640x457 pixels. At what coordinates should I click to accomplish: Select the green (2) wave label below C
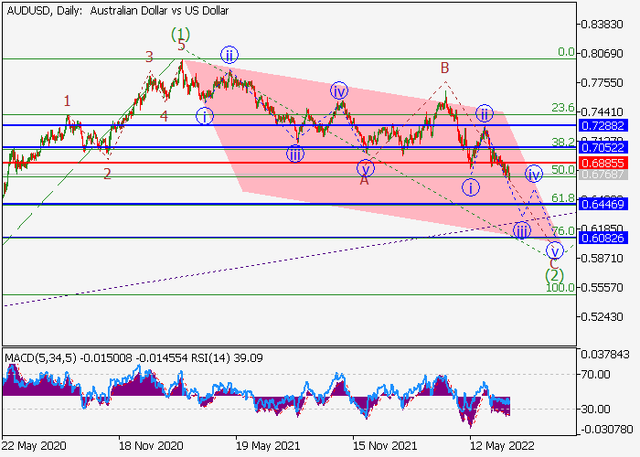coord(554,274)
